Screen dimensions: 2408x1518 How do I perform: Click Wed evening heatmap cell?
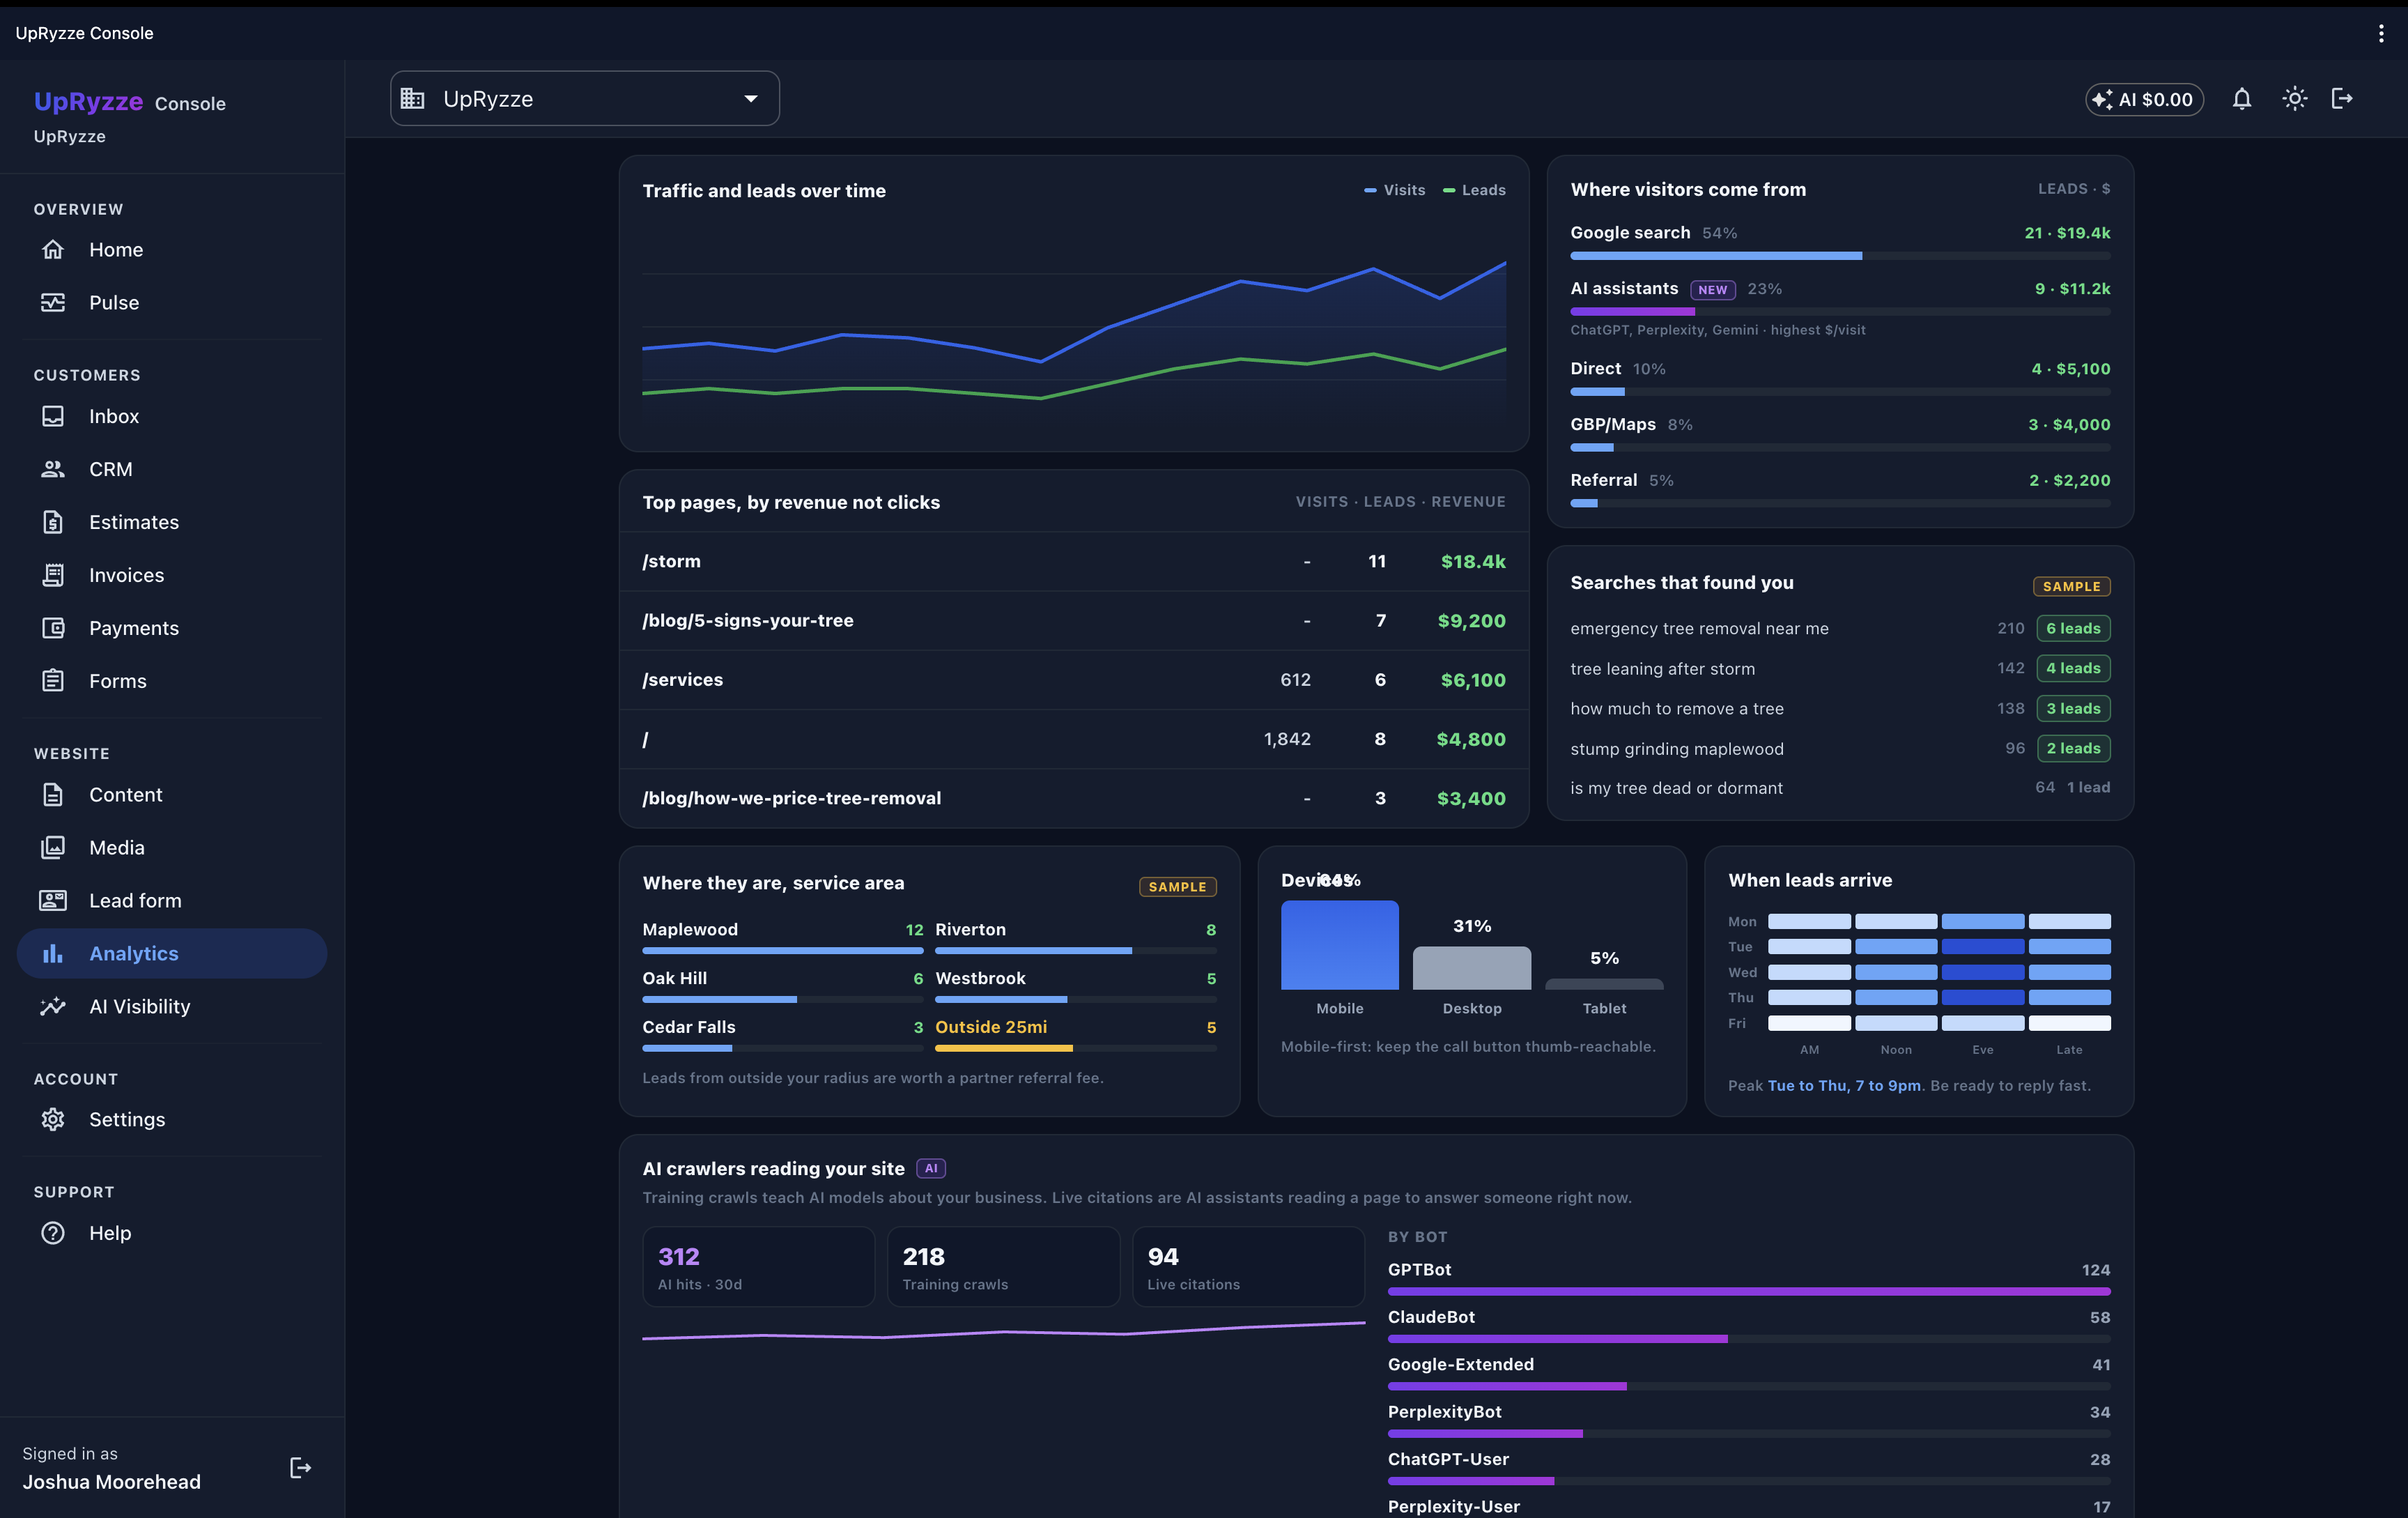tap(1983, 972)
